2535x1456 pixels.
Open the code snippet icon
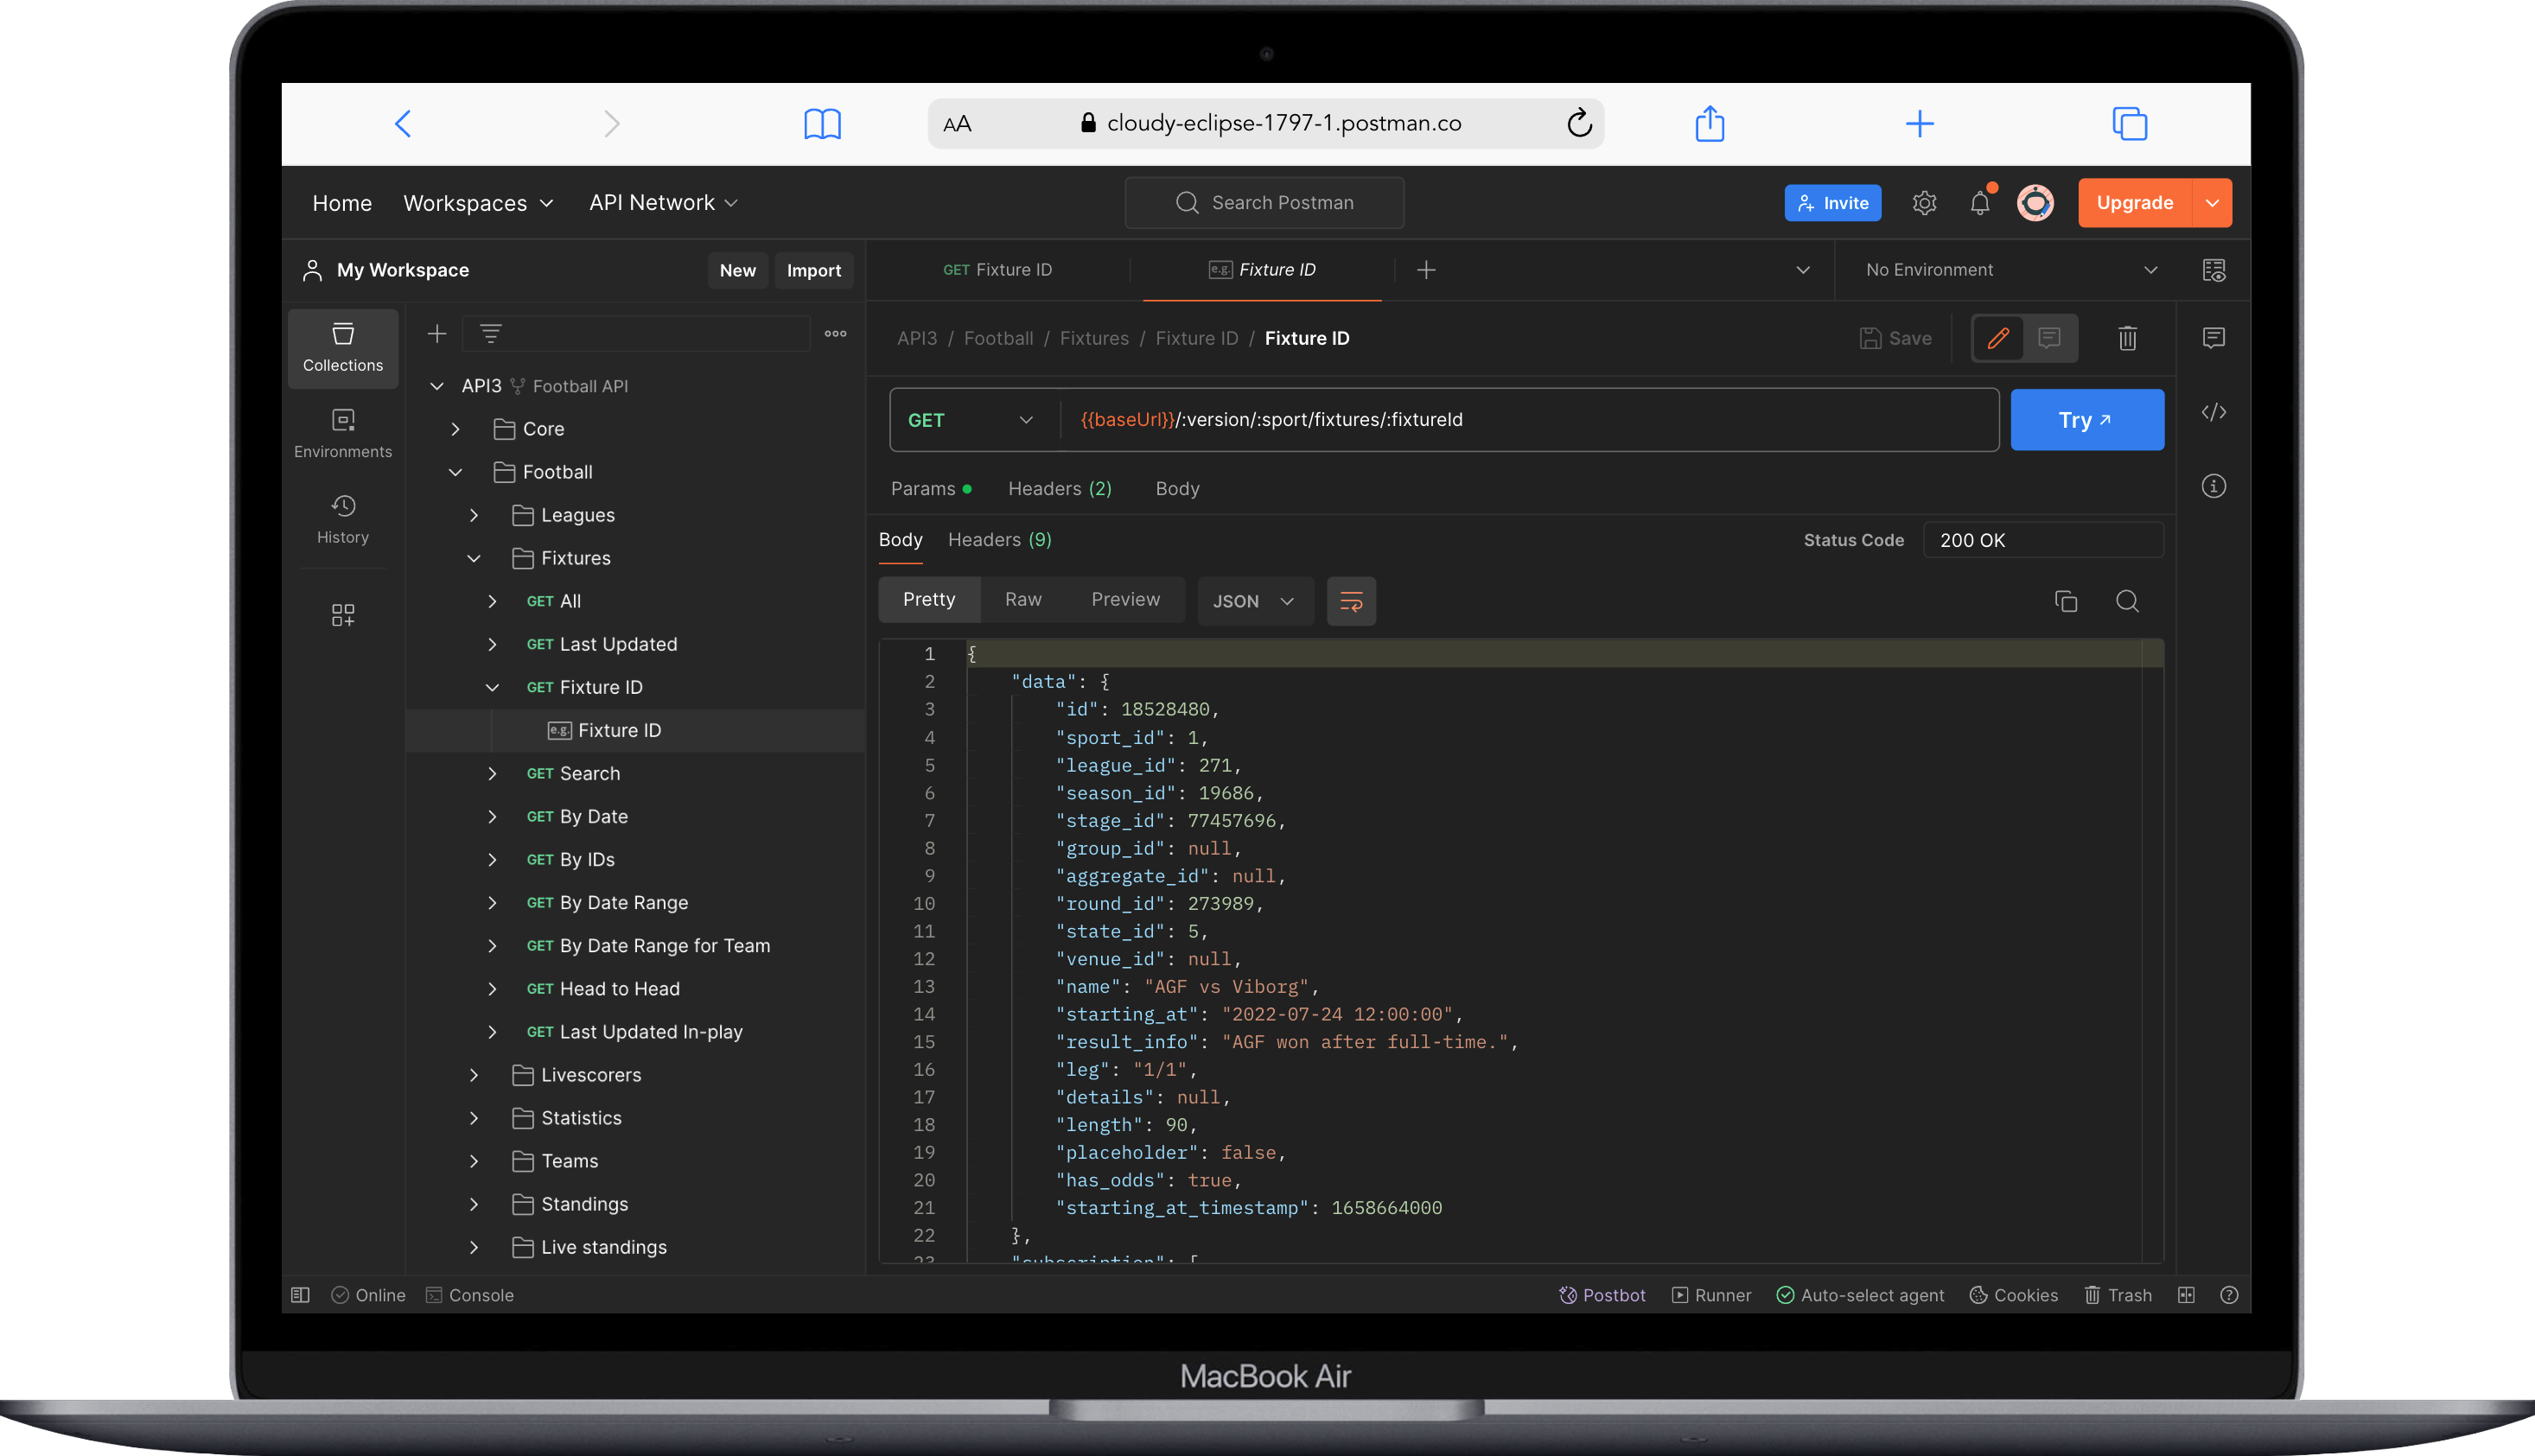[x=2214, y=412]
